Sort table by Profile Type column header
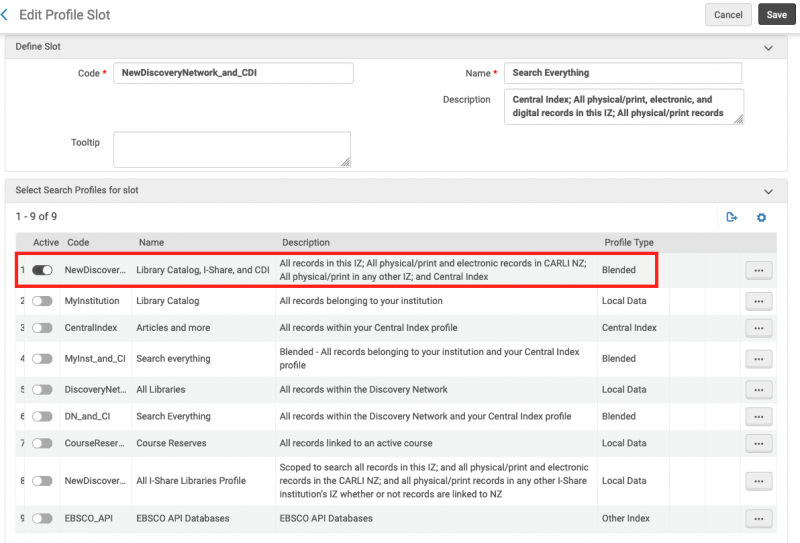 point(629,243)
